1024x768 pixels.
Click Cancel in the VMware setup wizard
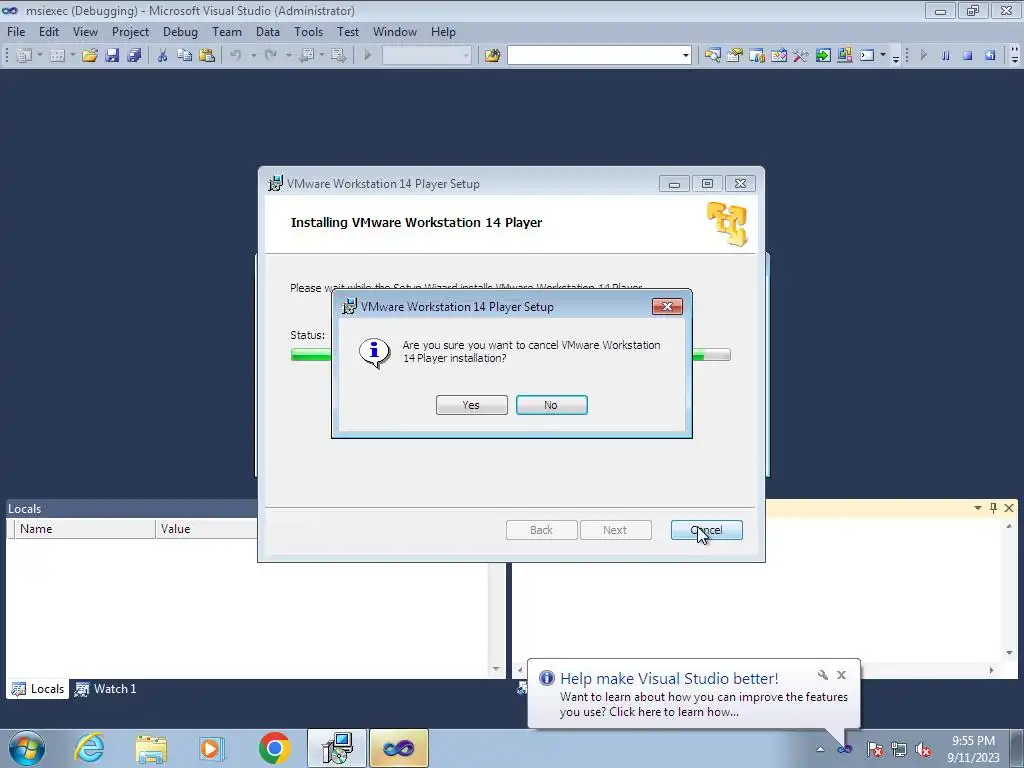point(707,530)
